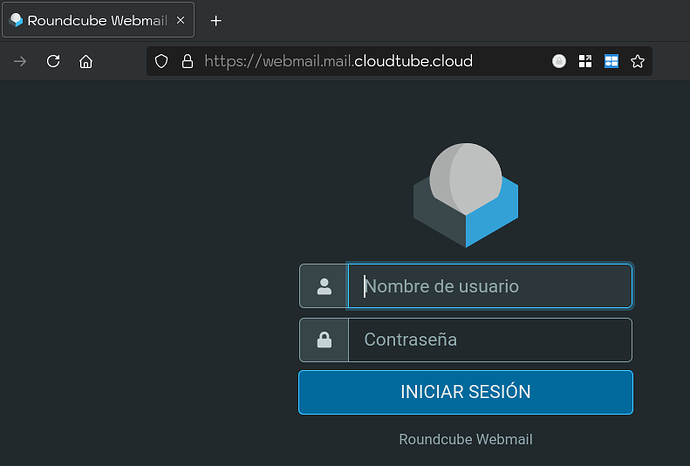Click the Roundcube Webmail footer text
The image size is (690, 466).
(466, 439)
